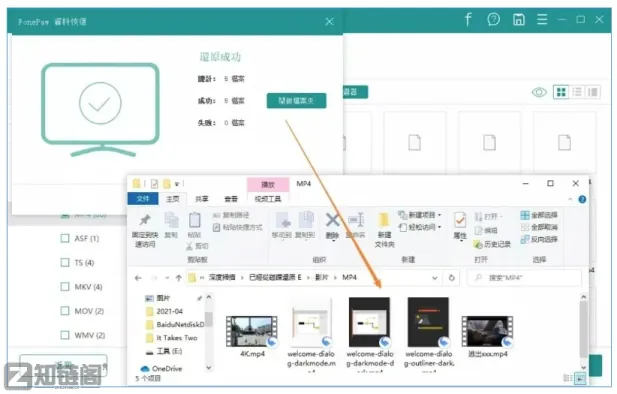Click the navigation pane scroll down arrow
Screen dimensions: 617x394
[x=209, y=367]
